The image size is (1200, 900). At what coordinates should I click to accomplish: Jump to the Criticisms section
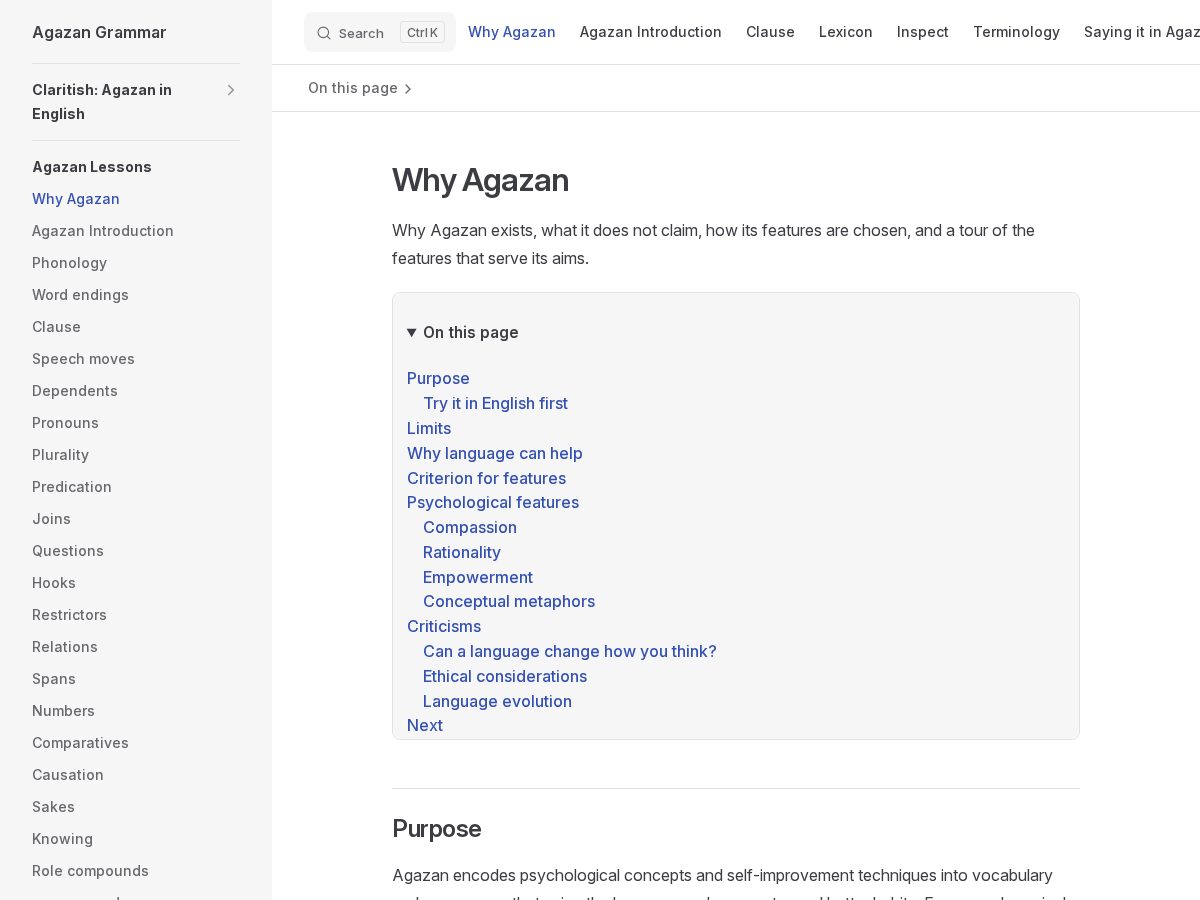[x=444, y=626]
